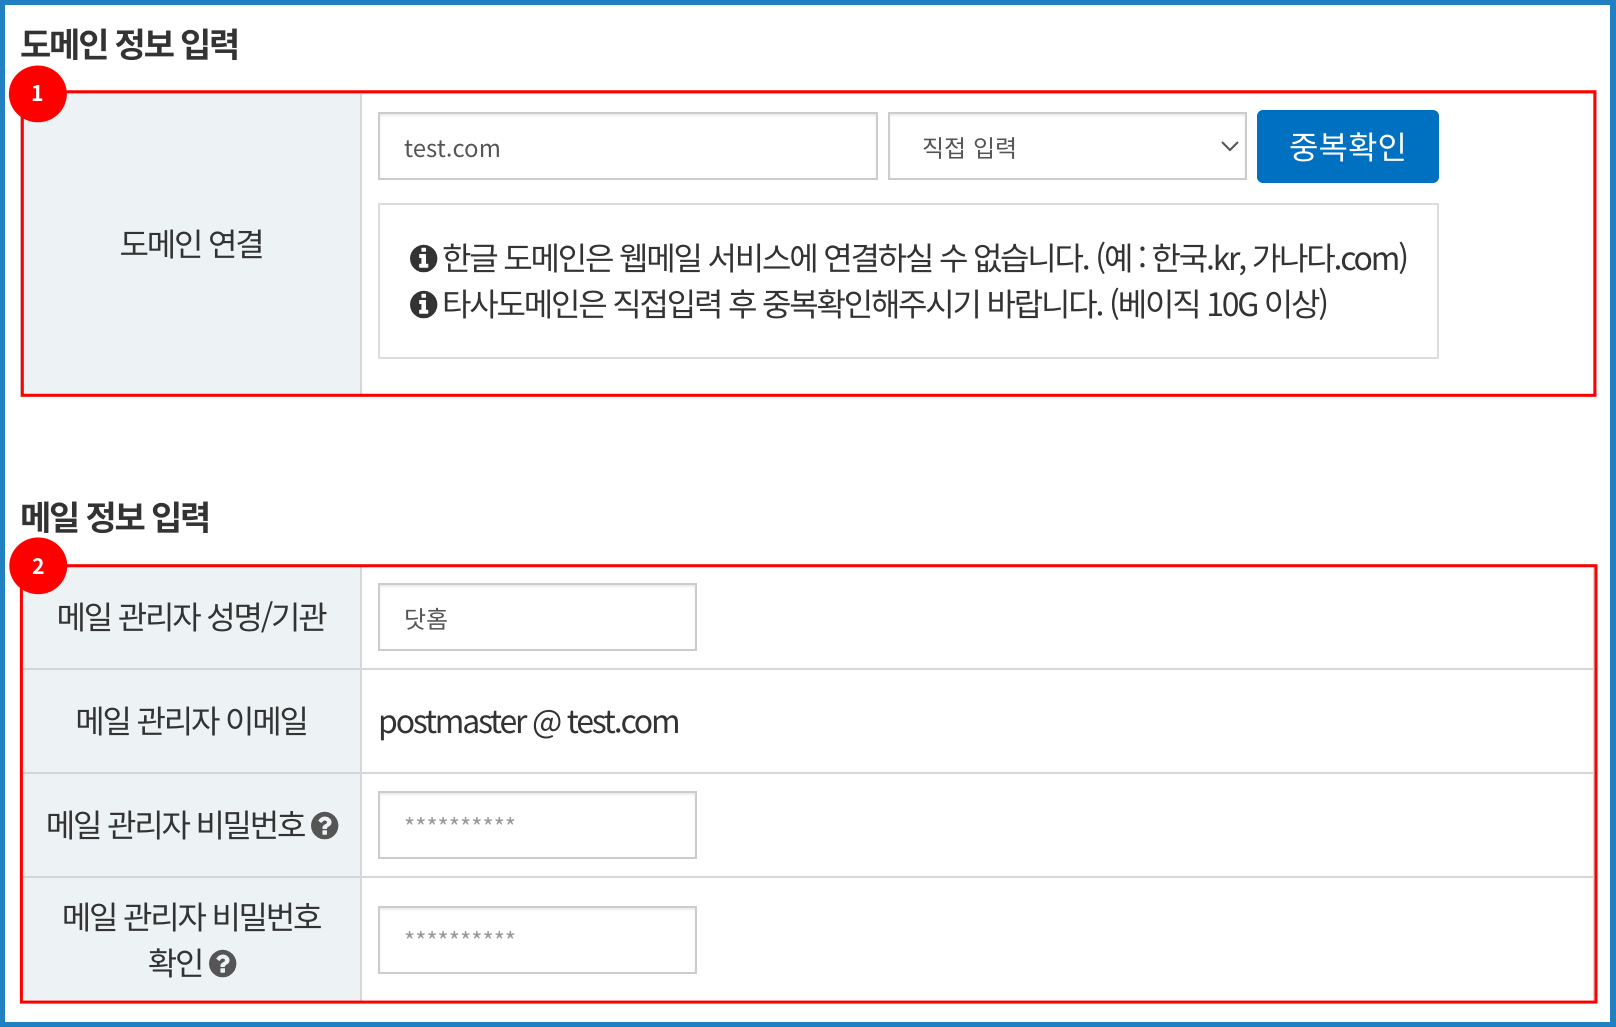1616x1027 pixels.
Task: Click the 메일 관리자 이메일 label
Action: point(191,721)
